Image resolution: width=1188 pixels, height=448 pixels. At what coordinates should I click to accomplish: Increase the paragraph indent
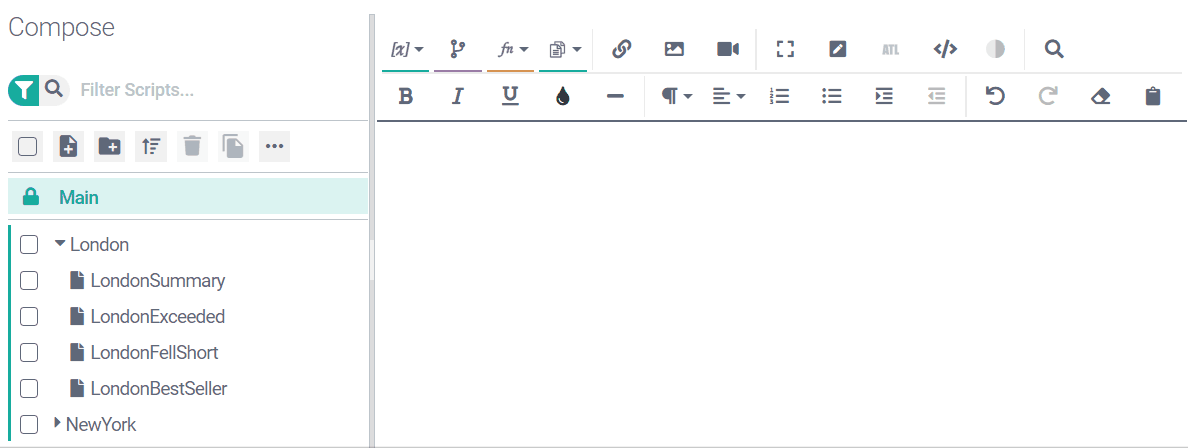884,96
